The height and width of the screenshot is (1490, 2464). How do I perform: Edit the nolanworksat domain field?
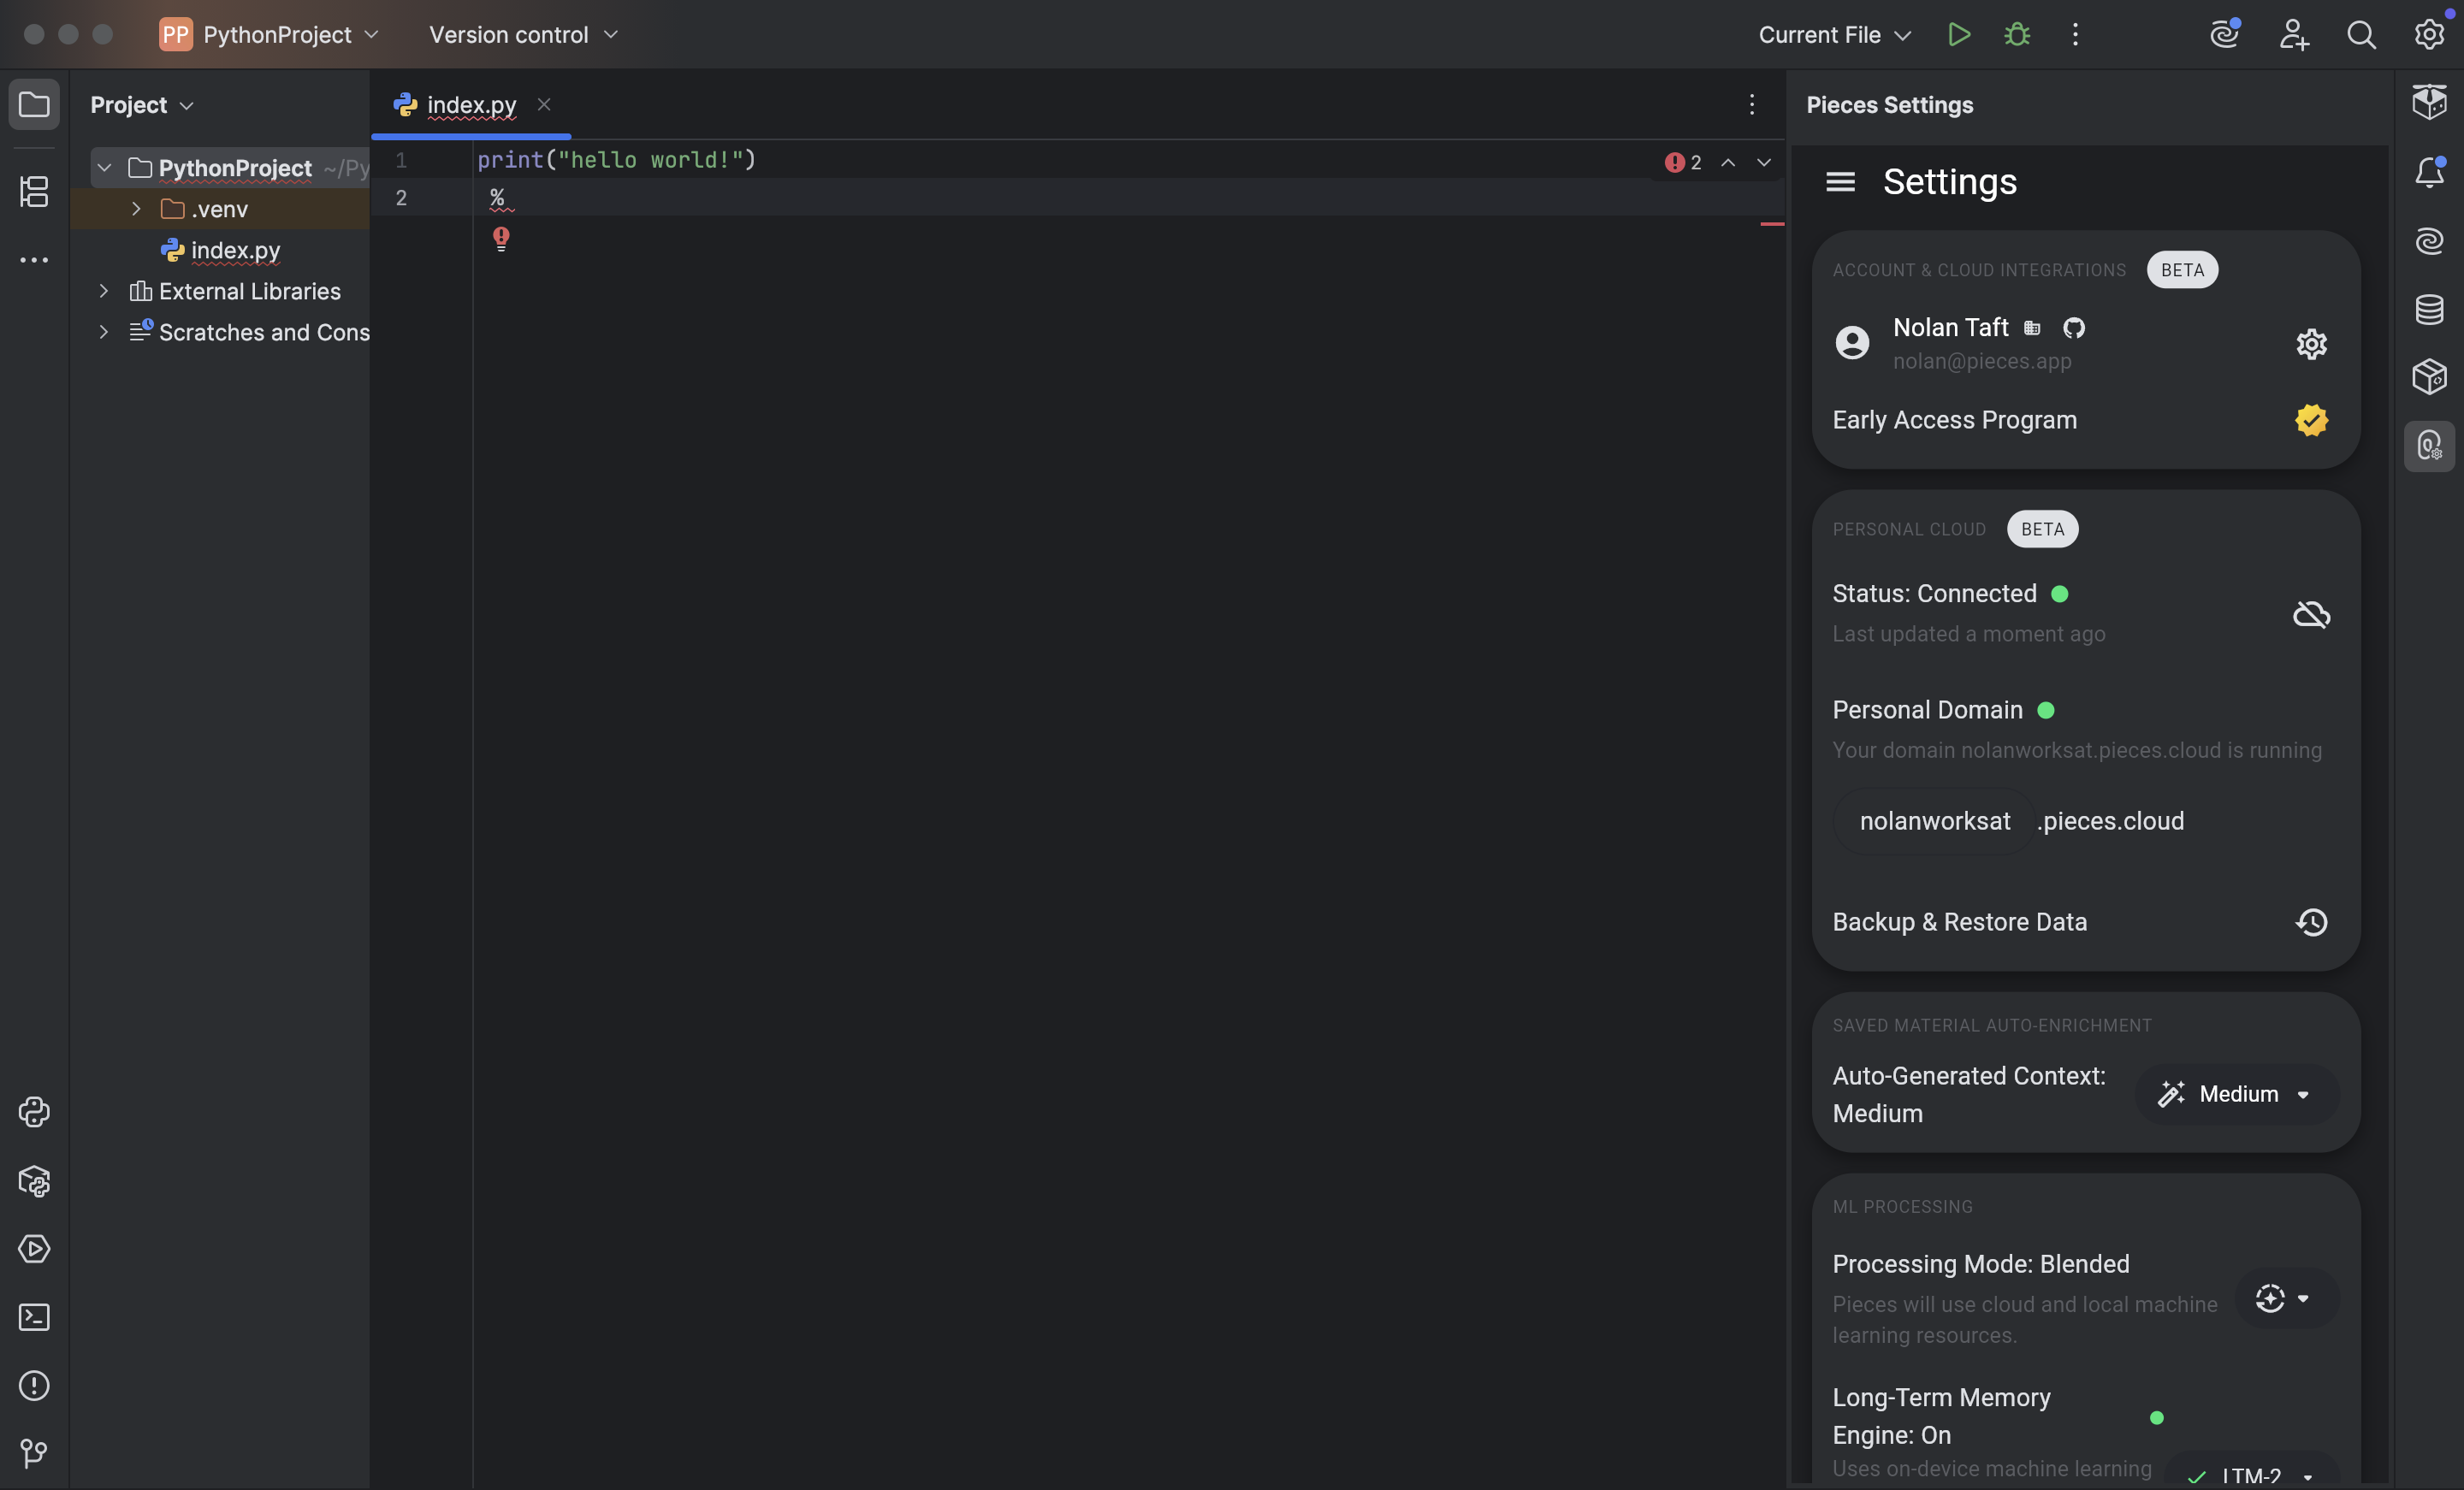[x=1934, y=821]
